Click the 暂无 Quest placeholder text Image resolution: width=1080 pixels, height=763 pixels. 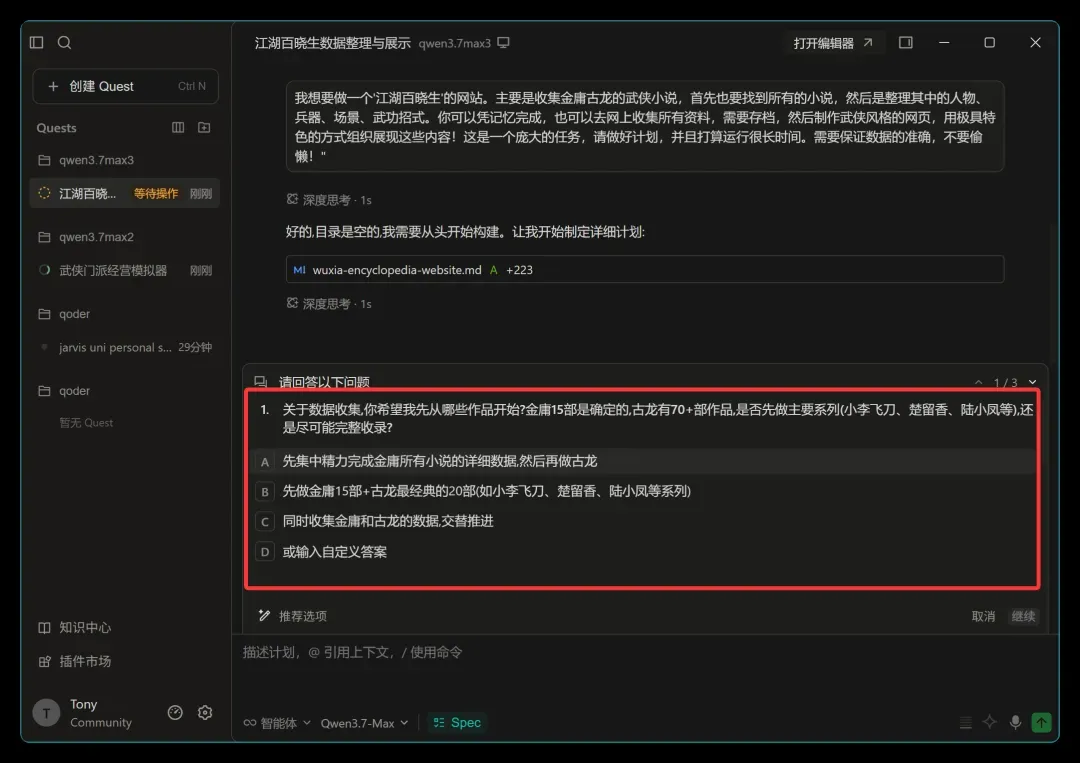pos(86,423)
